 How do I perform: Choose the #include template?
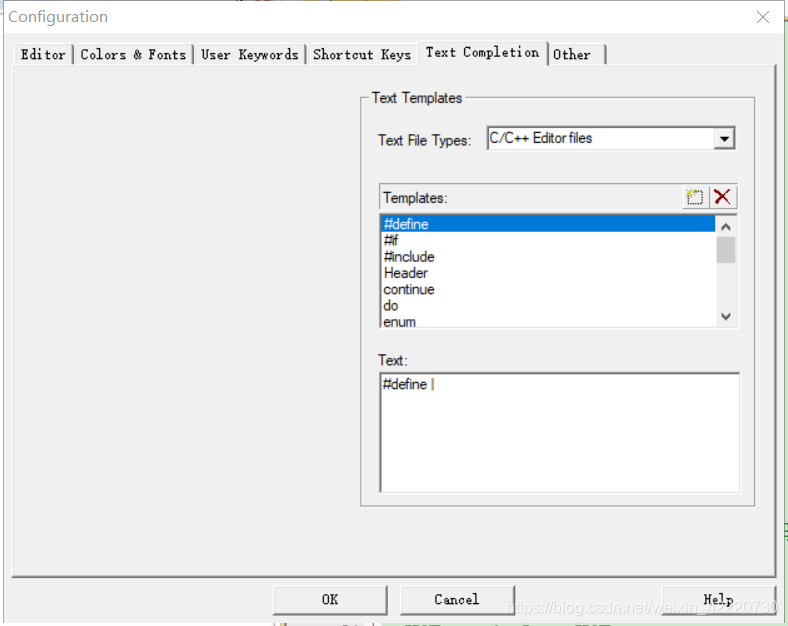pos(548,257)
